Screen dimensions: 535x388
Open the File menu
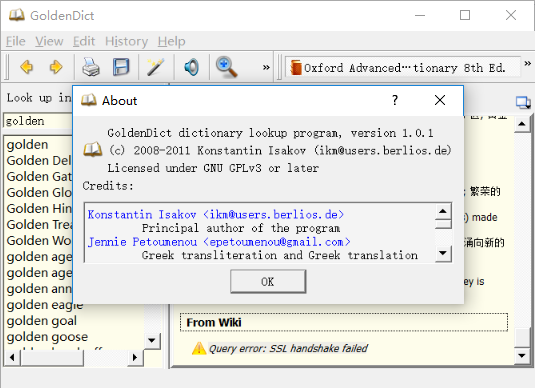click(x=16, y=41)
